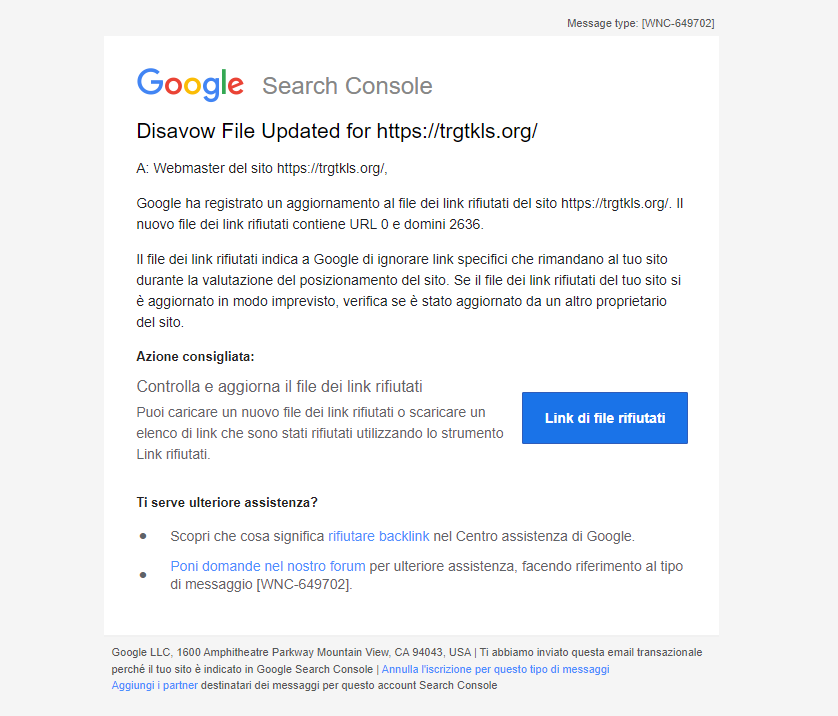The image size is (838, 716).
Task: Click the Google logo
Action: [190, 84]
